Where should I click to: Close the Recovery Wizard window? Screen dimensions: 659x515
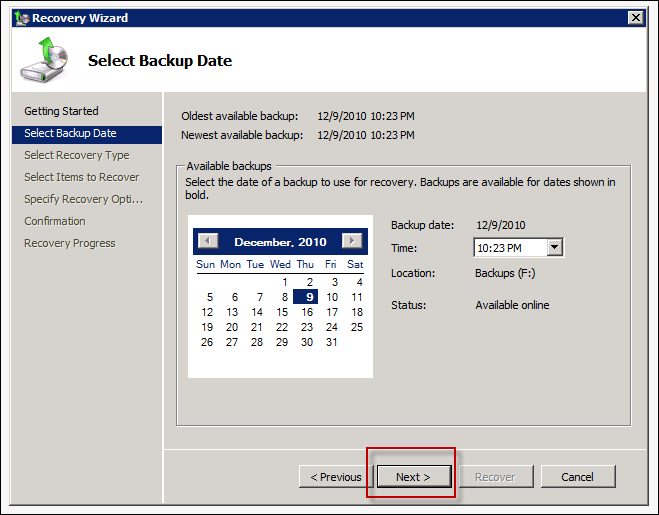(x=636, y=18)
